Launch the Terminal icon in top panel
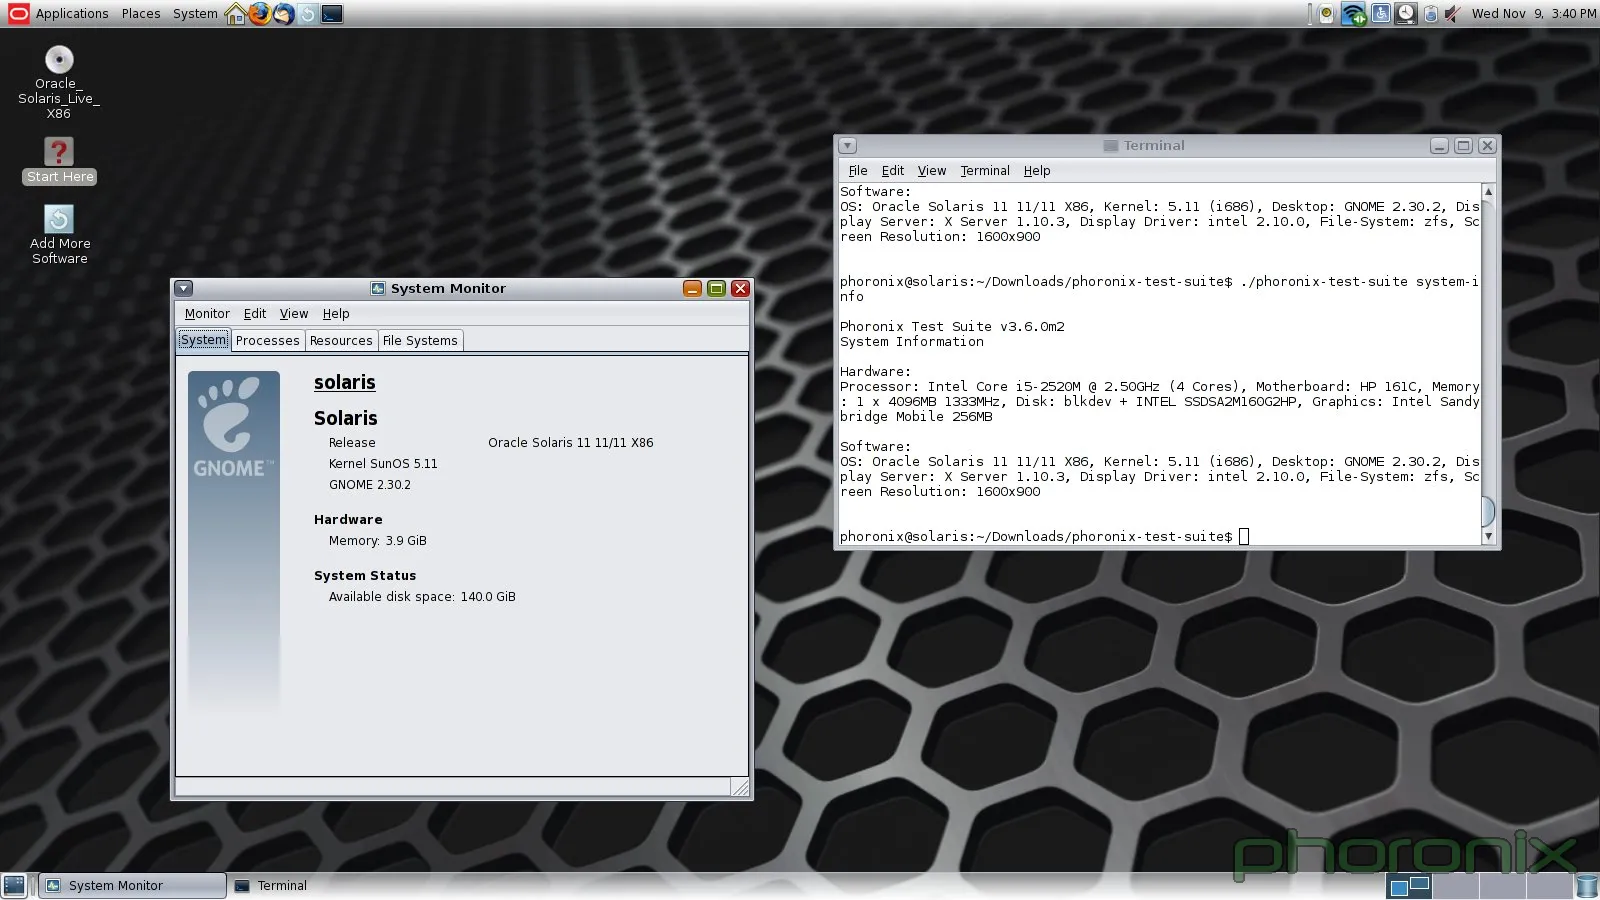 (x=332, y=14)
